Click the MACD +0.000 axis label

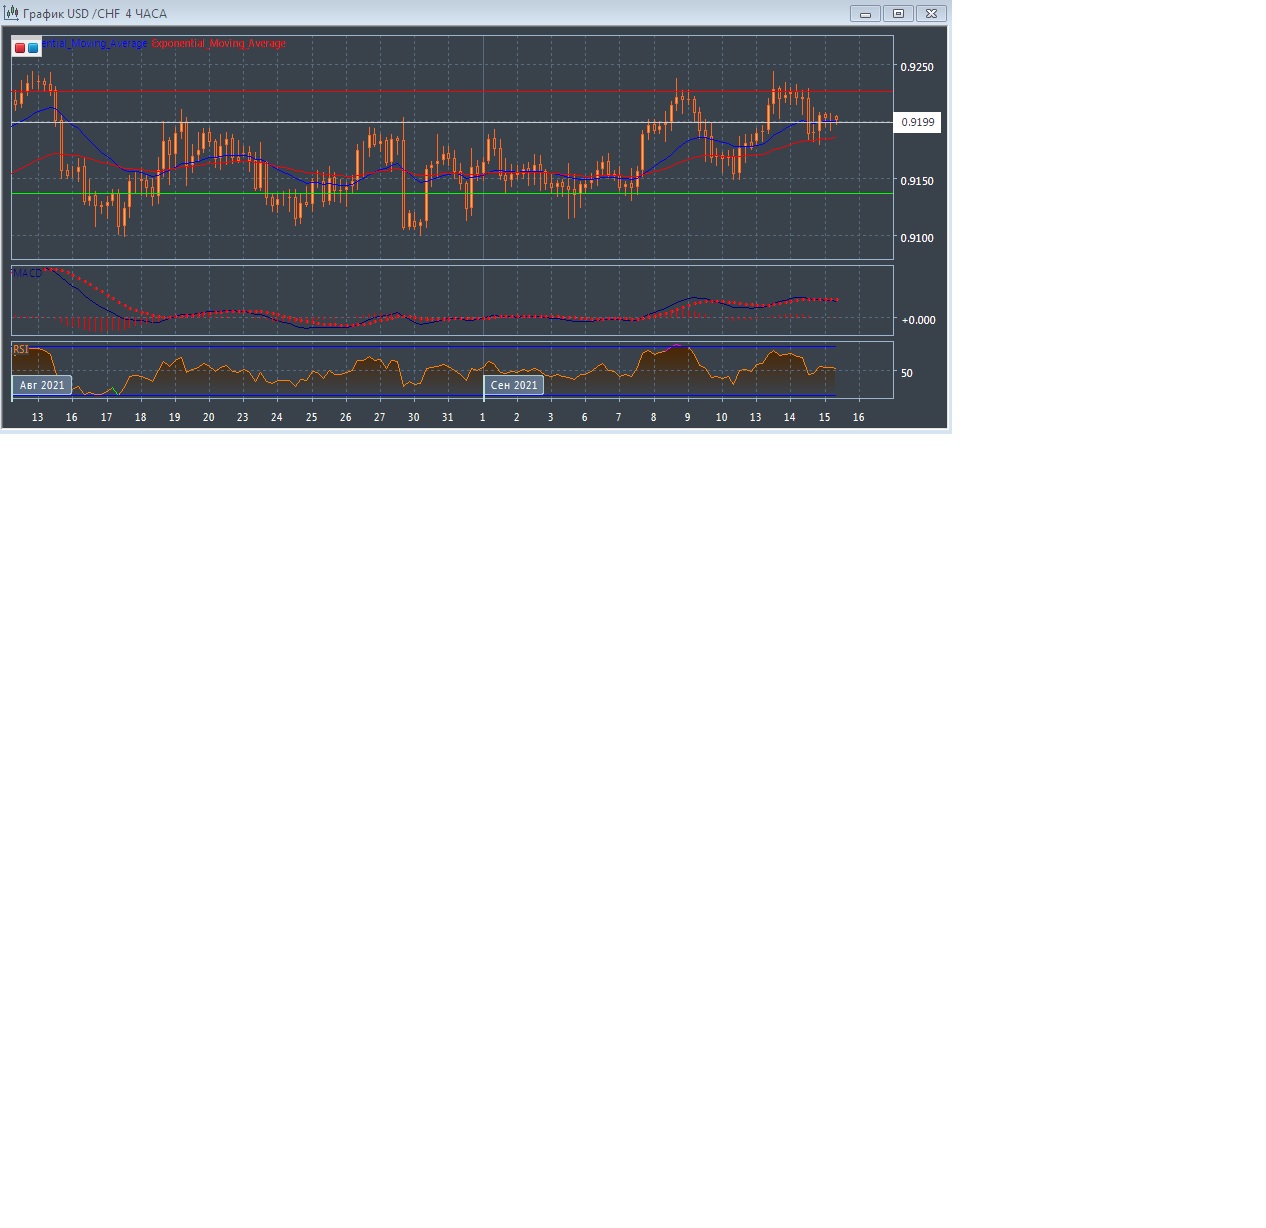coord(918,320)
